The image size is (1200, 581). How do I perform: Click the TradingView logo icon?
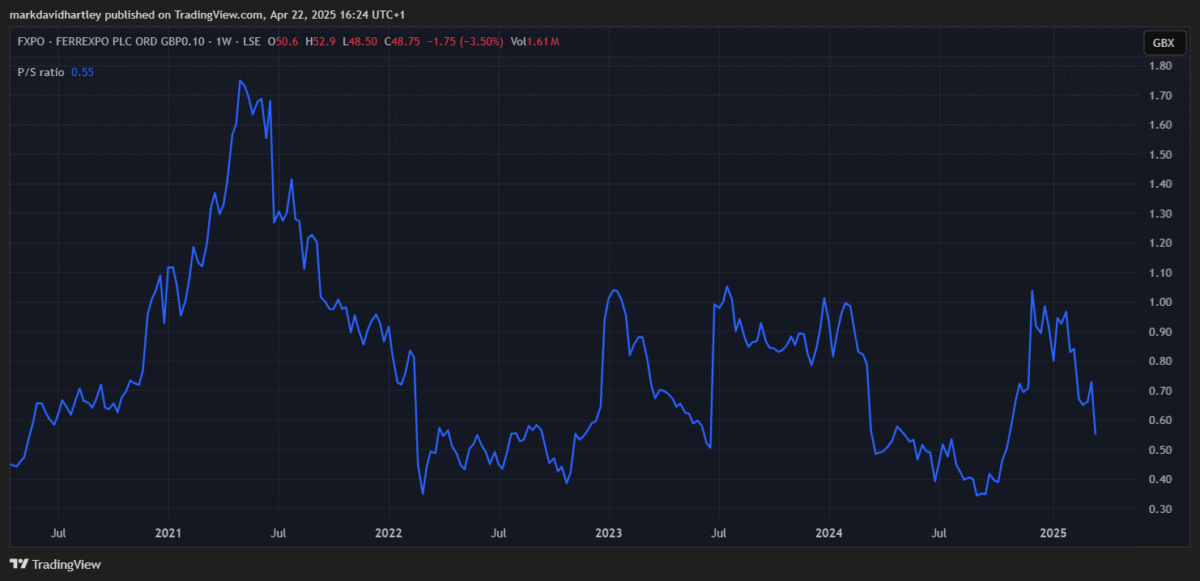coord(20,564)
